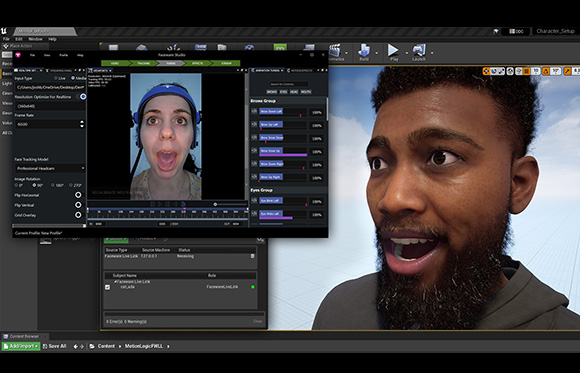Toggle Grid Overlay
Viewport: 580px width, 373px height.
click(x=78, y=215)
